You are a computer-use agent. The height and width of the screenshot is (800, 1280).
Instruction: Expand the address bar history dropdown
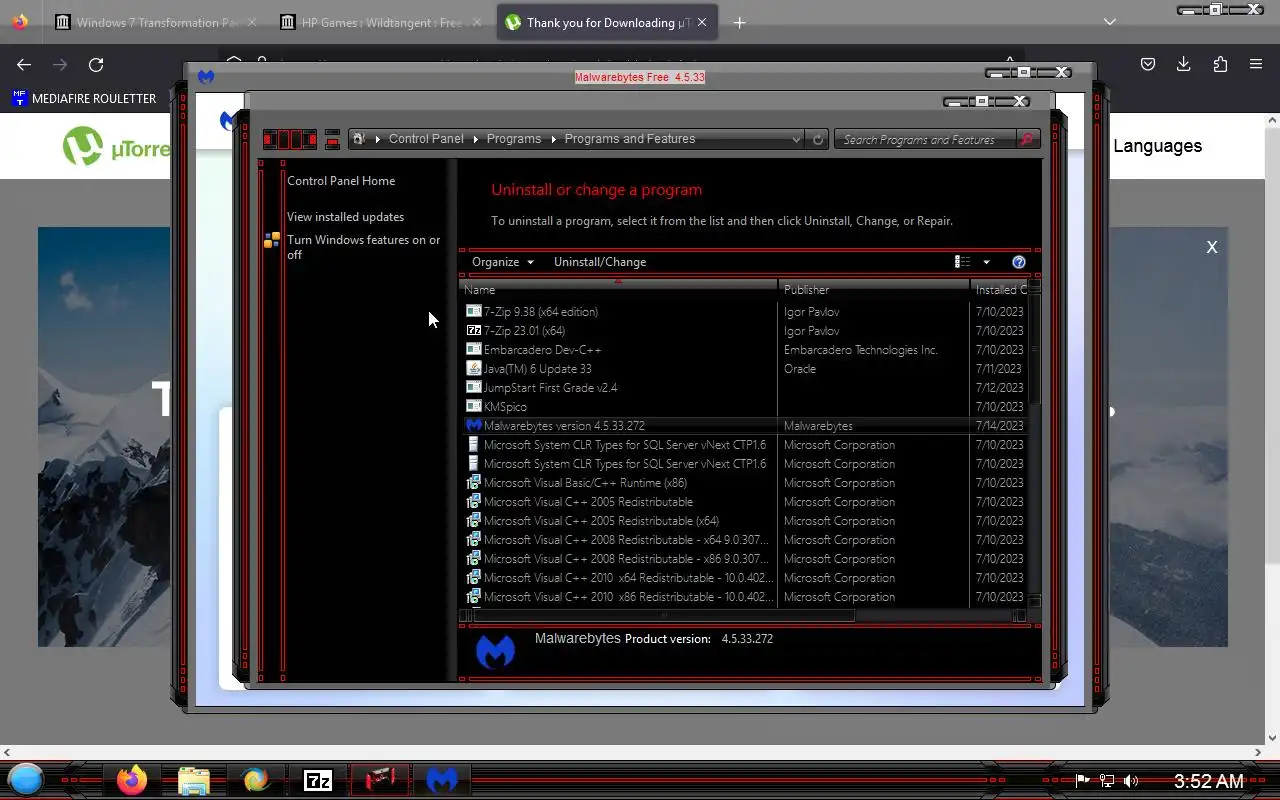click(796, 139)
